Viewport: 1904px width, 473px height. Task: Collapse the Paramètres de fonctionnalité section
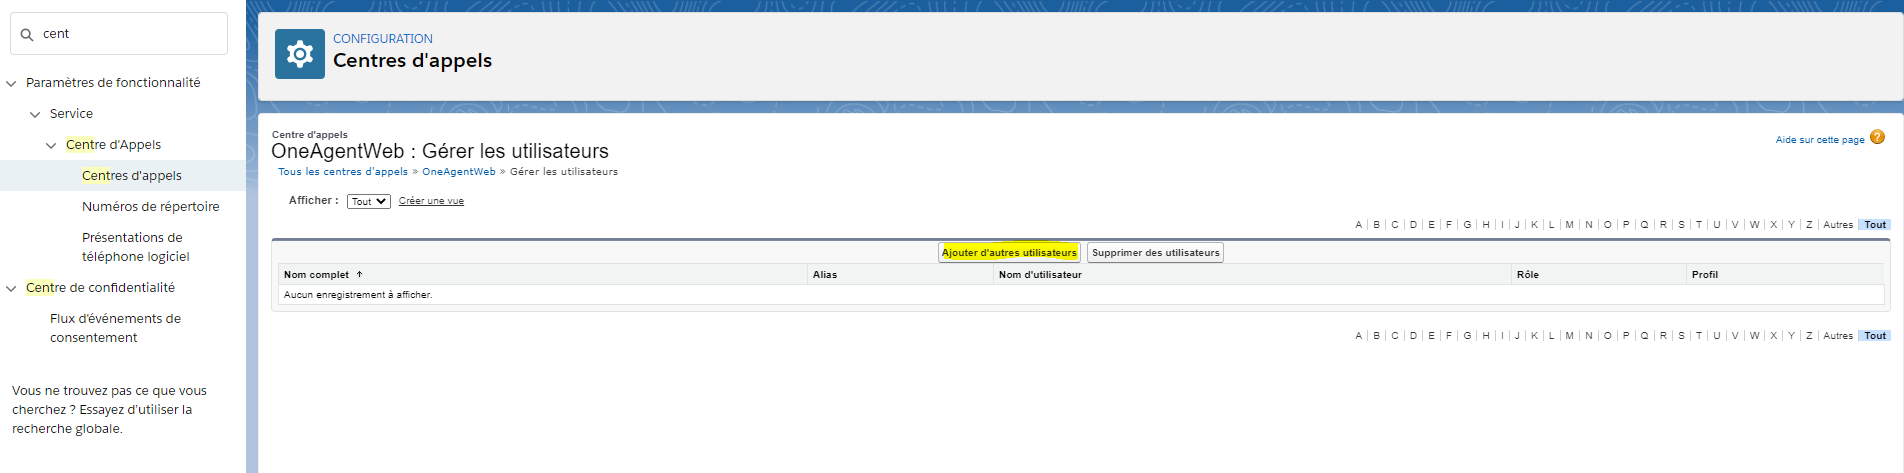pos(12,83)
